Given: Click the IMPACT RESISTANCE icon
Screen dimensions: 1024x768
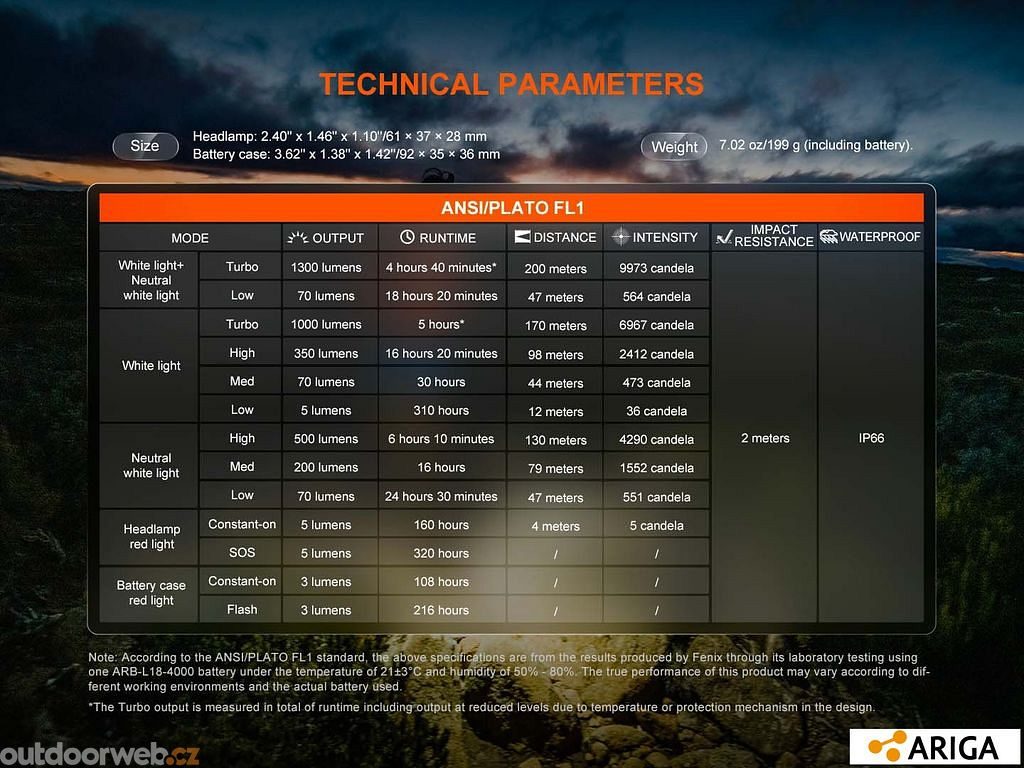Looking at the screenshot, I should (726, 237).
